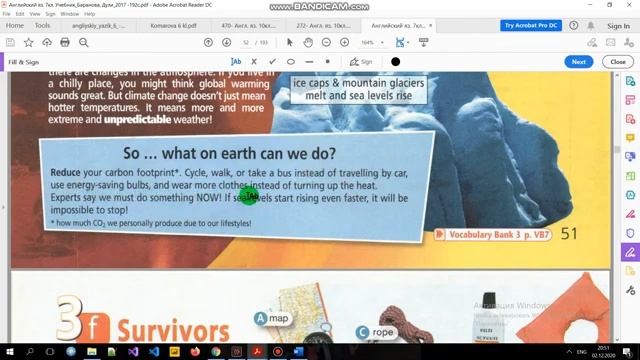Zoom out with the minus button
The width and height of the screenshot is (640, 360).
tap(326, 42)
